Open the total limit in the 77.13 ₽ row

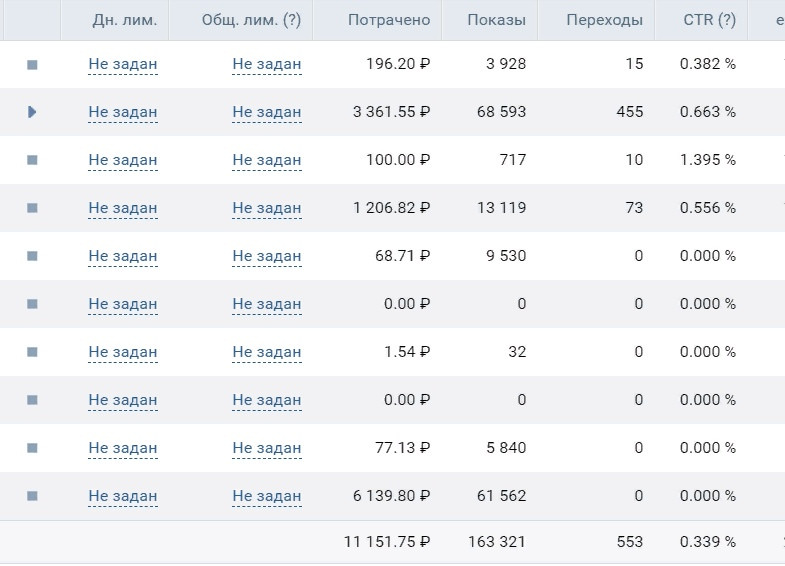[x=267, y=448]
